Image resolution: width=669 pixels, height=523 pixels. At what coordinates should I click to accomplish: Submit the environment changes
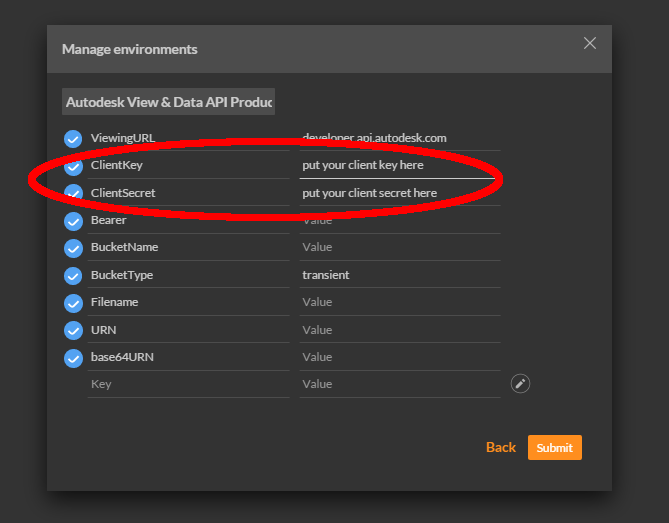[554, 447]
